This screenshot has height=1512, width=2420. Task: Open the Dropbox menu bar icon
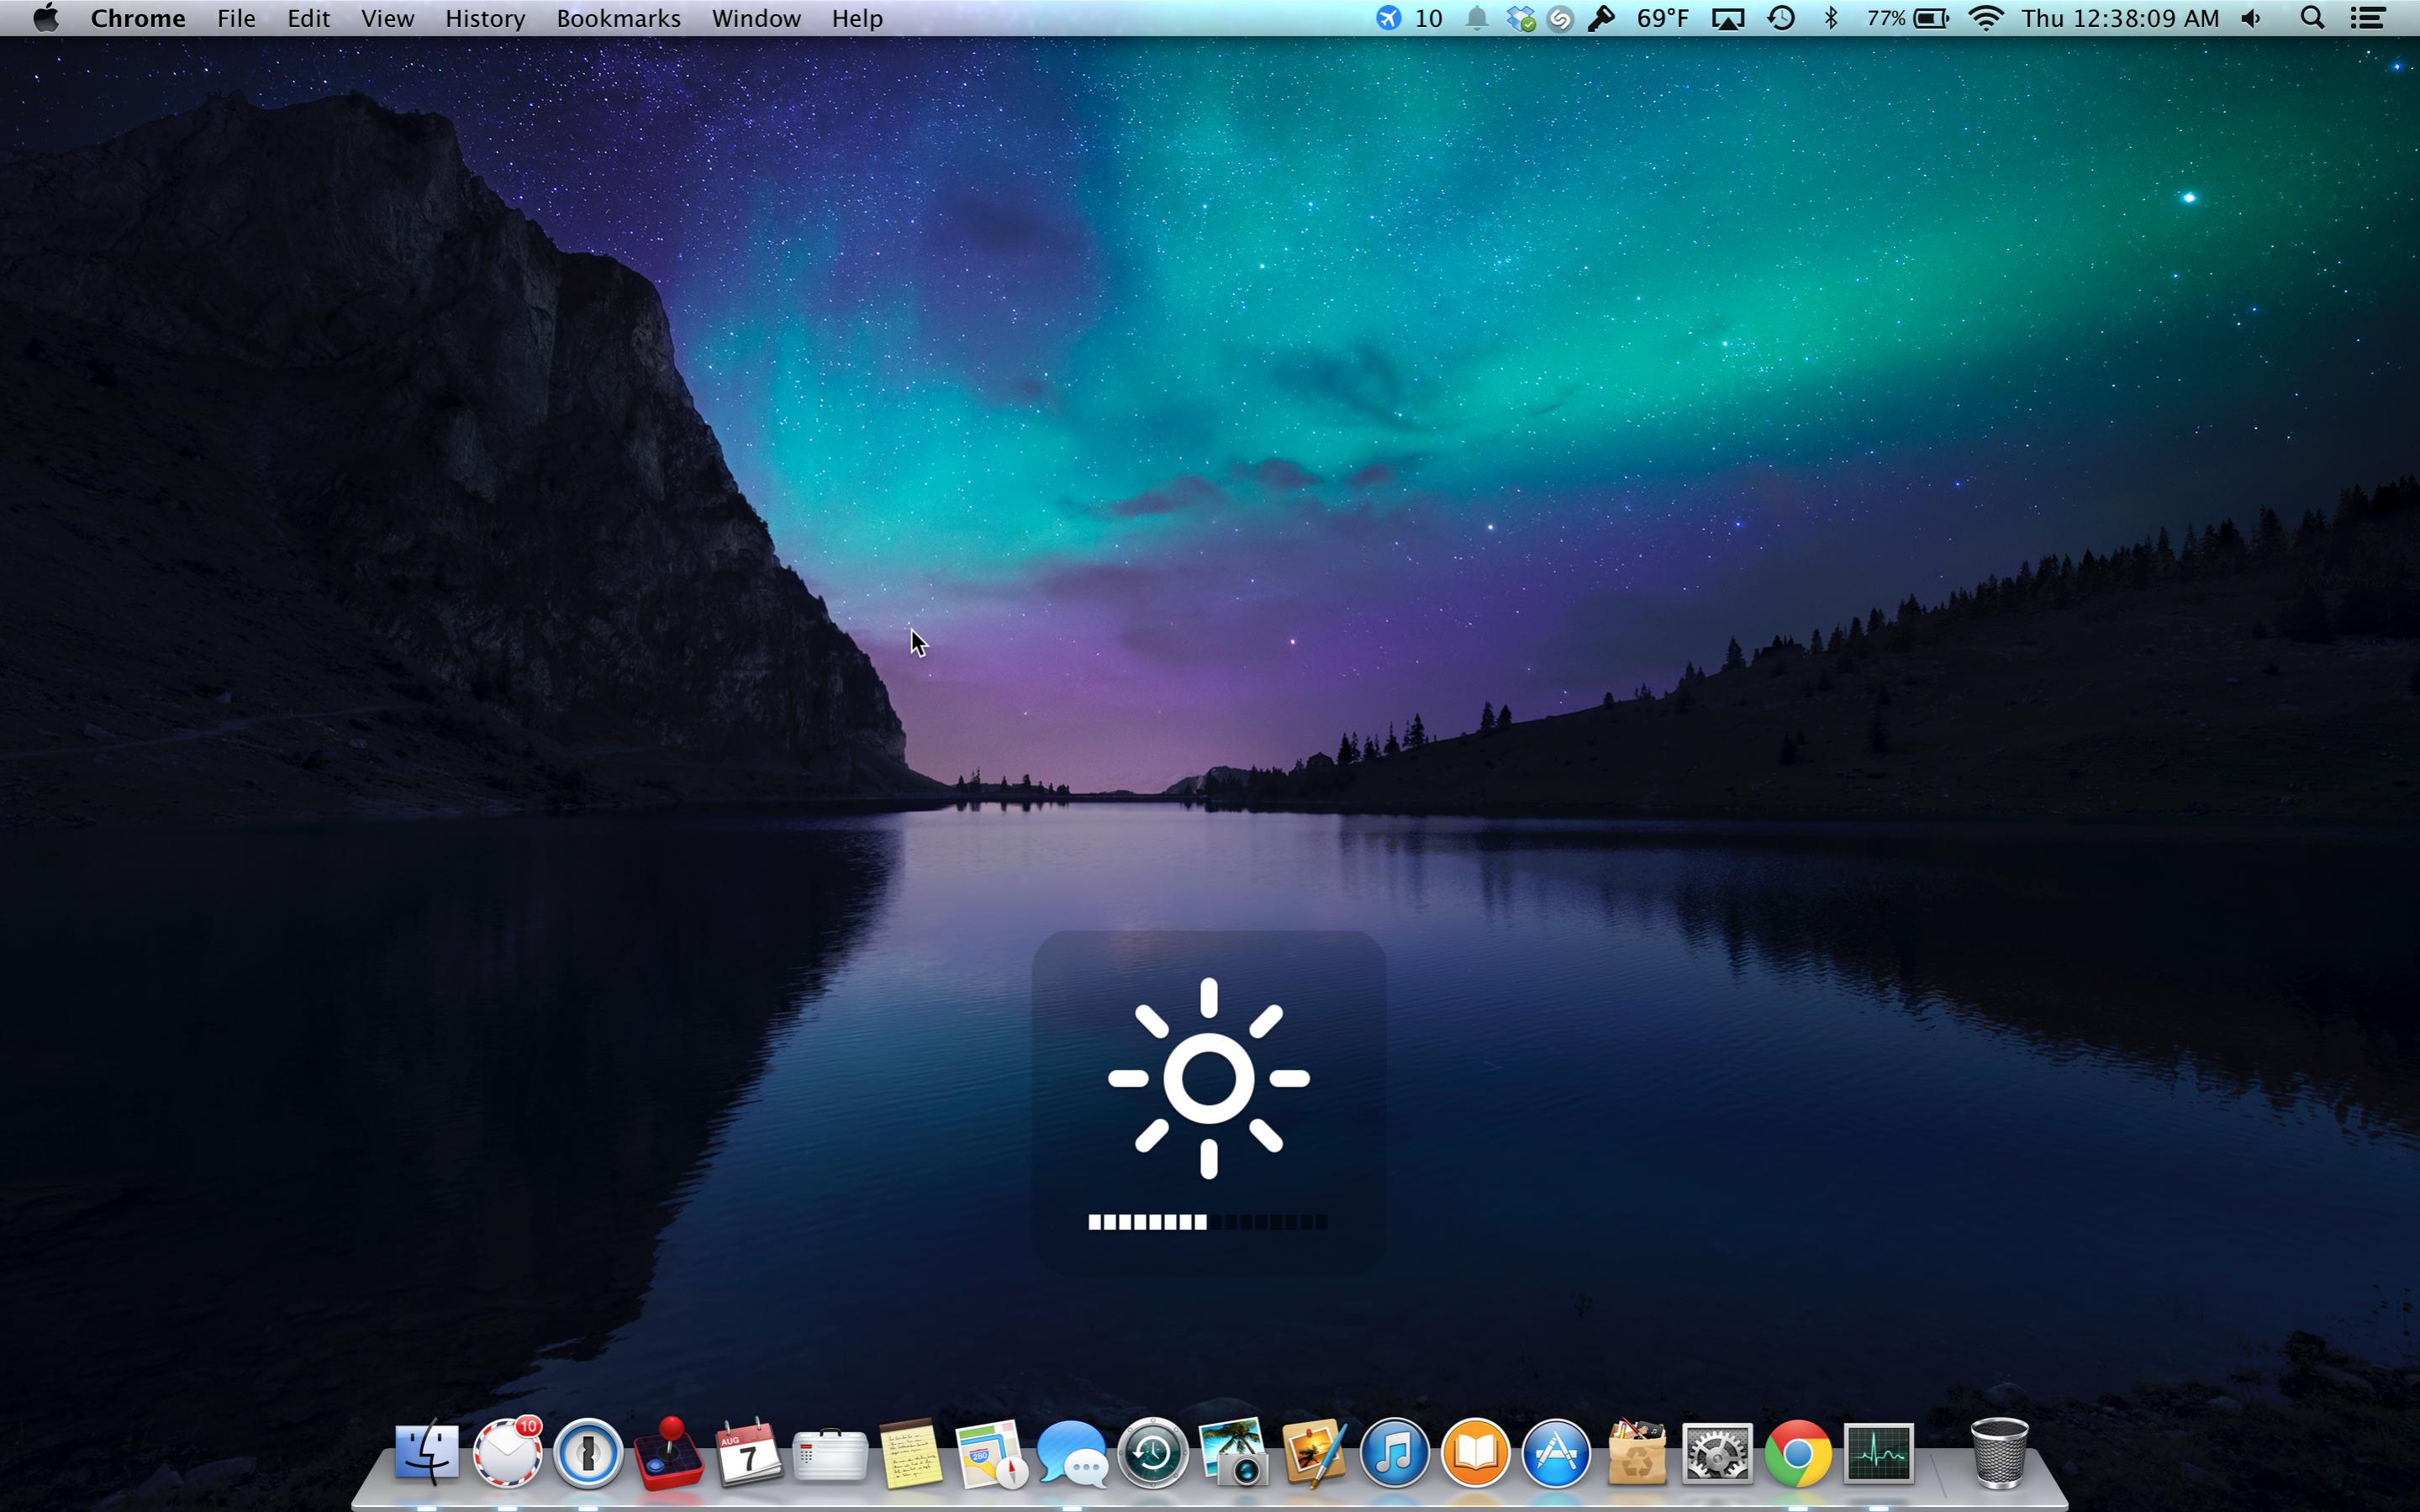pyautogui.click(x=1520, y=18)
